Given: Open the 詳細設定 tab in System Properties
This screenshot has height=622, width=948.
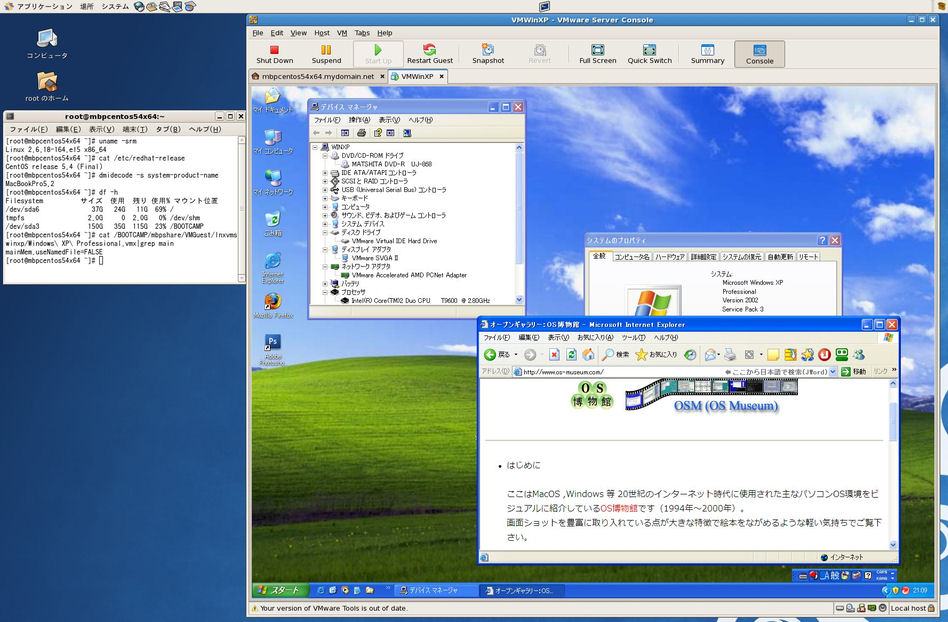Looking at the screenshot, I should pos(703,257).
